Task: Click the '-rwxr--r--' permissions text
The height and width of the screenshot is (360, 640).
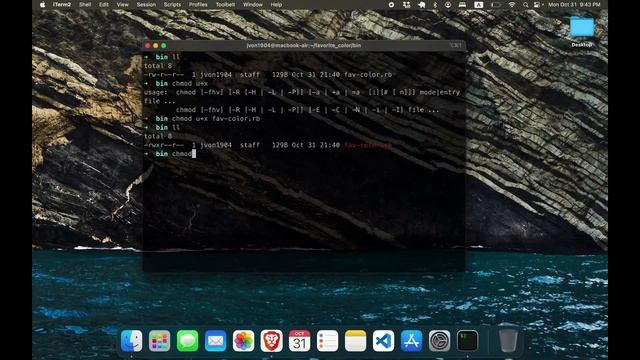Action: point(164,145)
